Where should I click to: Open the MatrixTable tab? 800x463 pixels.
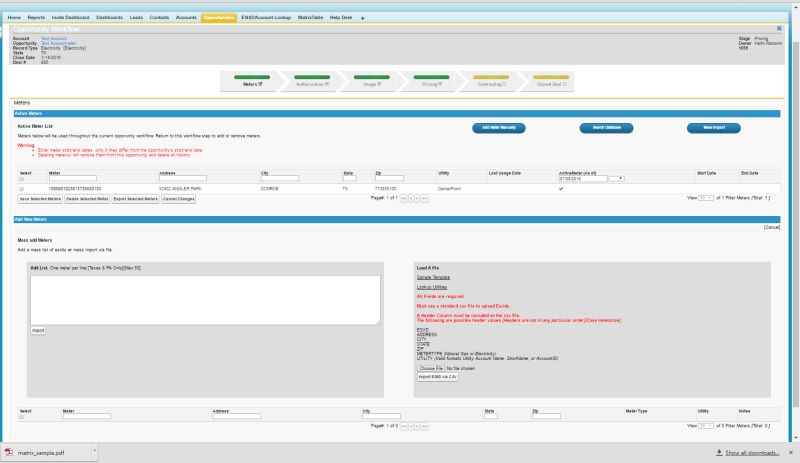[x=310, y=17]
